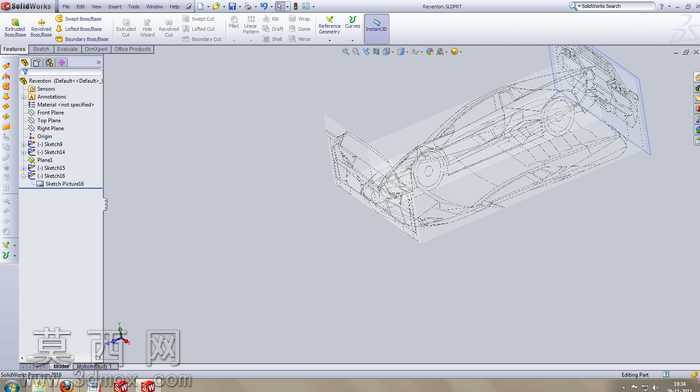The width and height of the screenshot is (700, 392).
Task: Click the New document icon
Action: (x=201, y=6)
